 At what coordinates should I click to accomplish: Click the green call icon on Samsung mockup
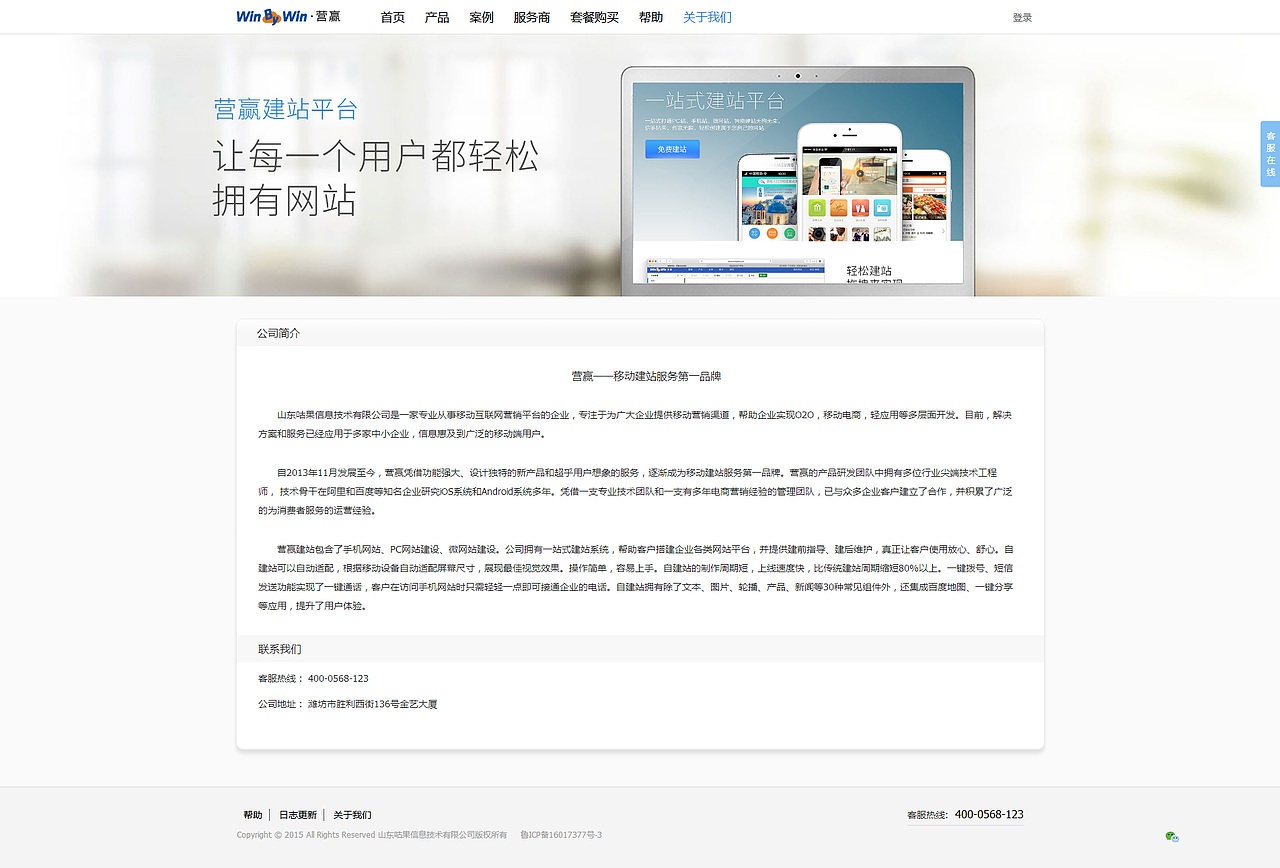[789, 234]
